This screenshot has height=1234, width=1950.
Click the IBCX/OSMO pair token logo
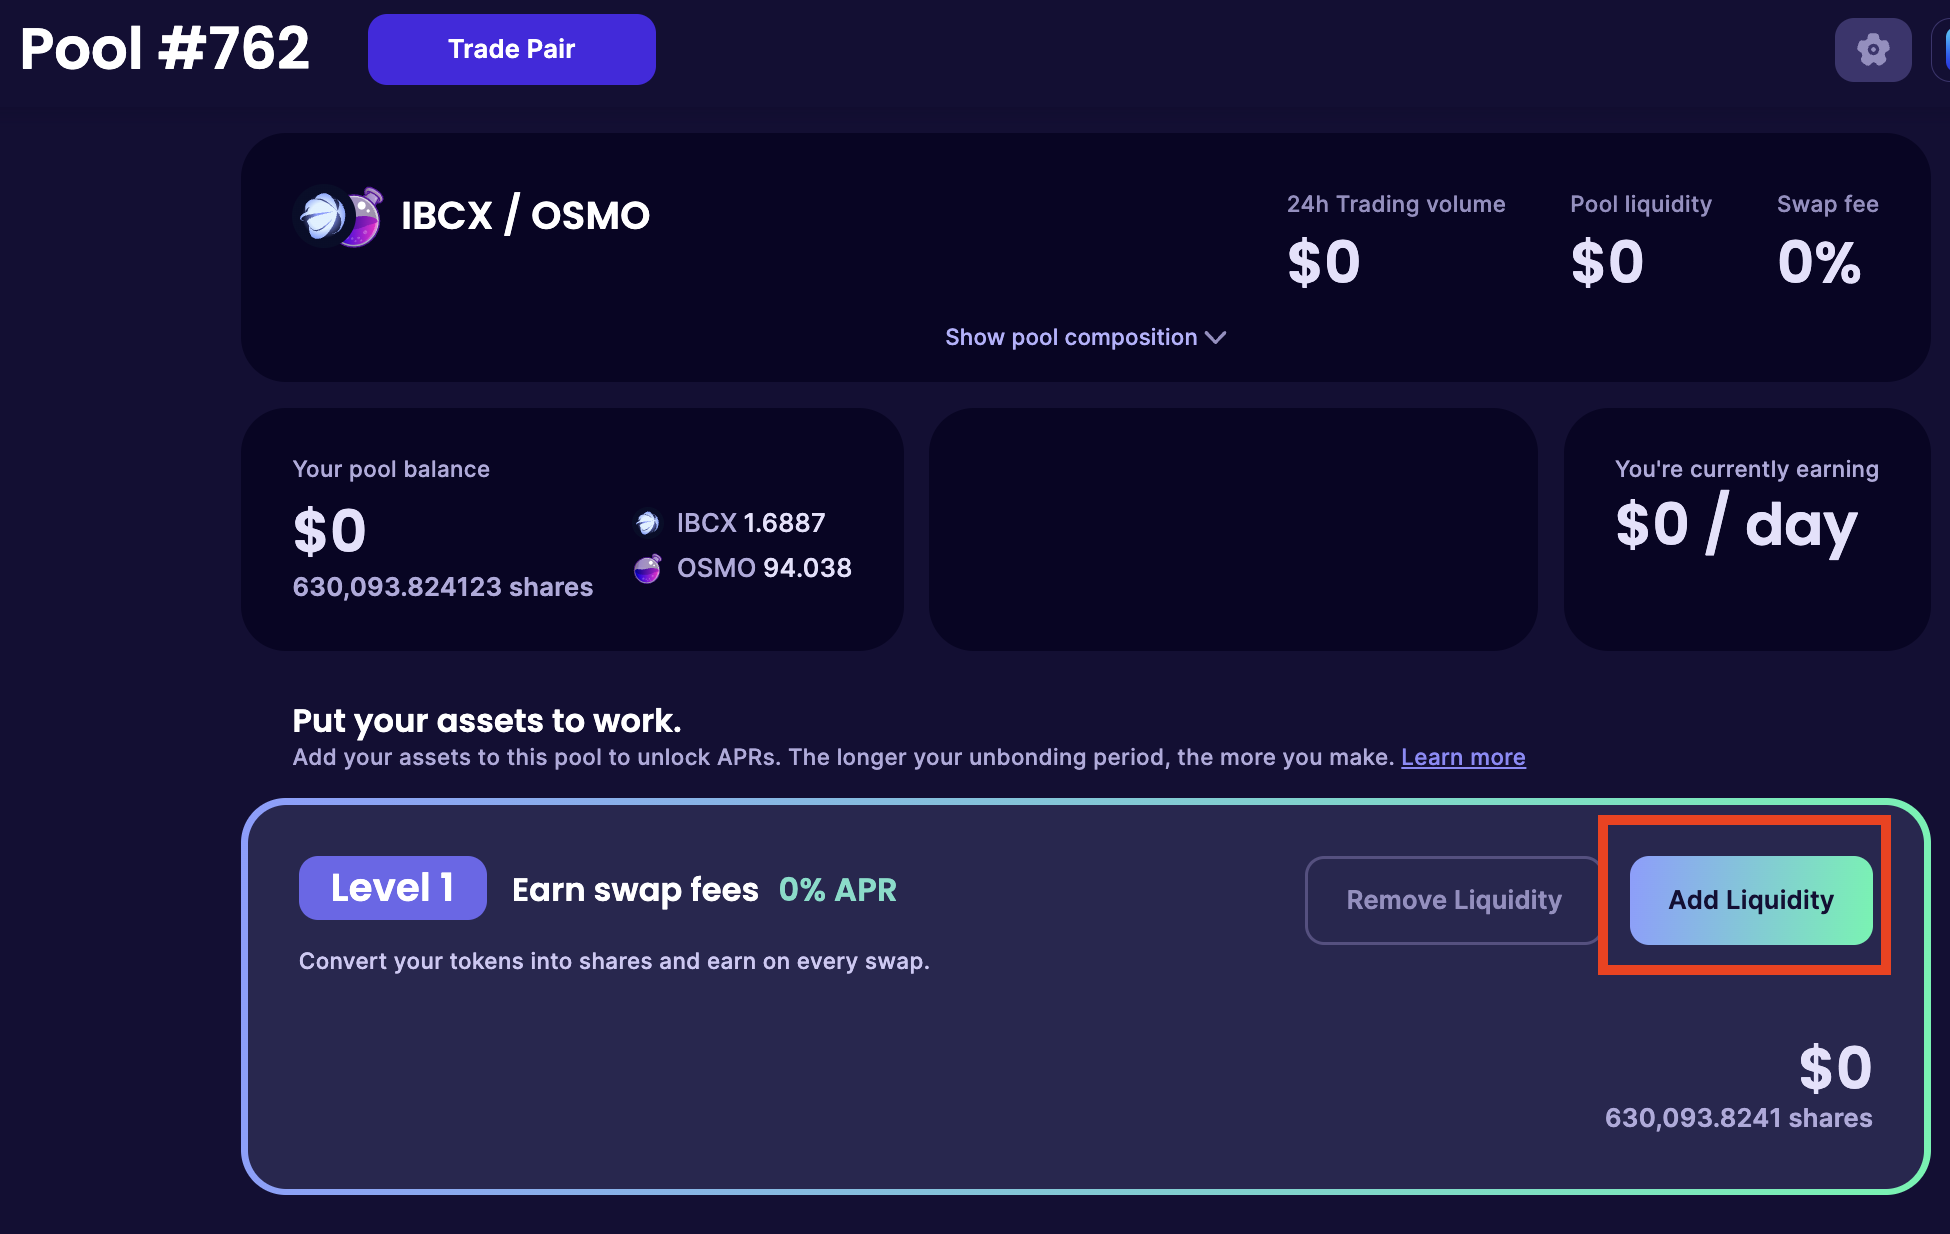point(339,216)
